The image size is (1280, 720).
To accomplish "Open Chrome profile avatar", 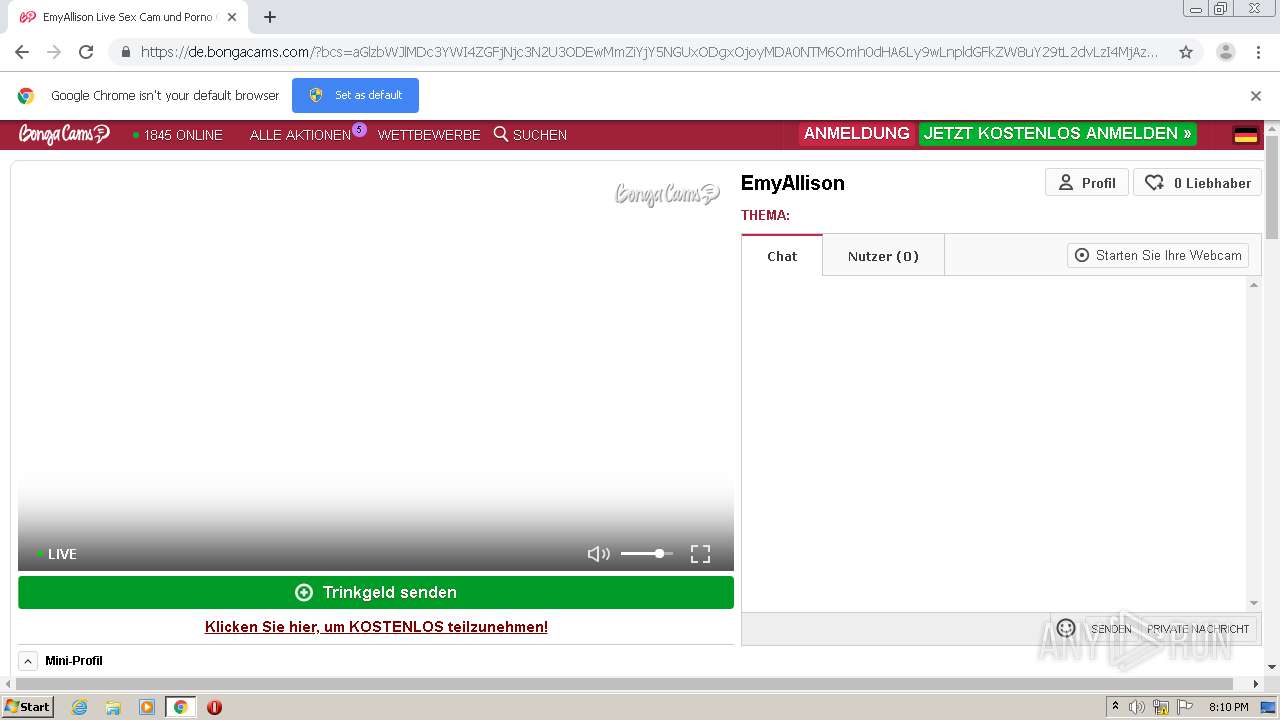I will [1225, 52].
